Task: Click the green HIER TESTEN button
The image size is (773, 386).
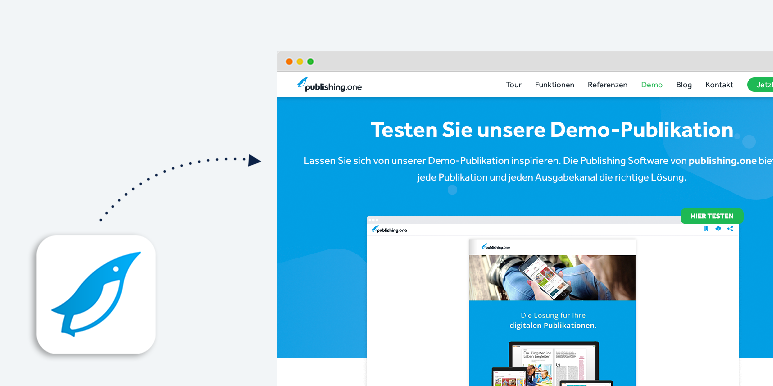Action: coord(712,216)
